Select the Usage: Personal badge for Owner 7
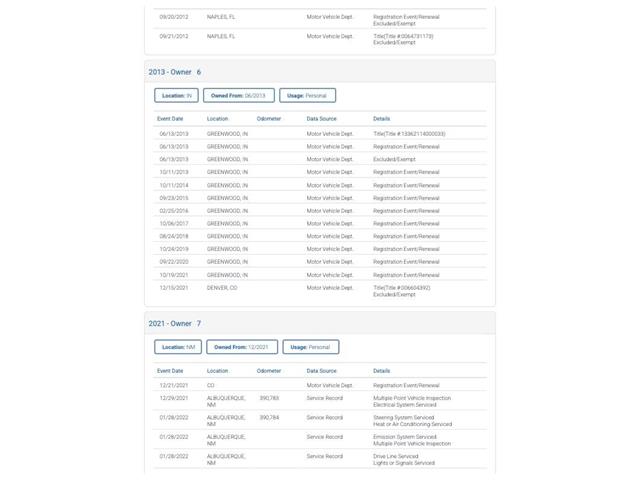This screenshot has height=480, width=640. pos(311,347)
